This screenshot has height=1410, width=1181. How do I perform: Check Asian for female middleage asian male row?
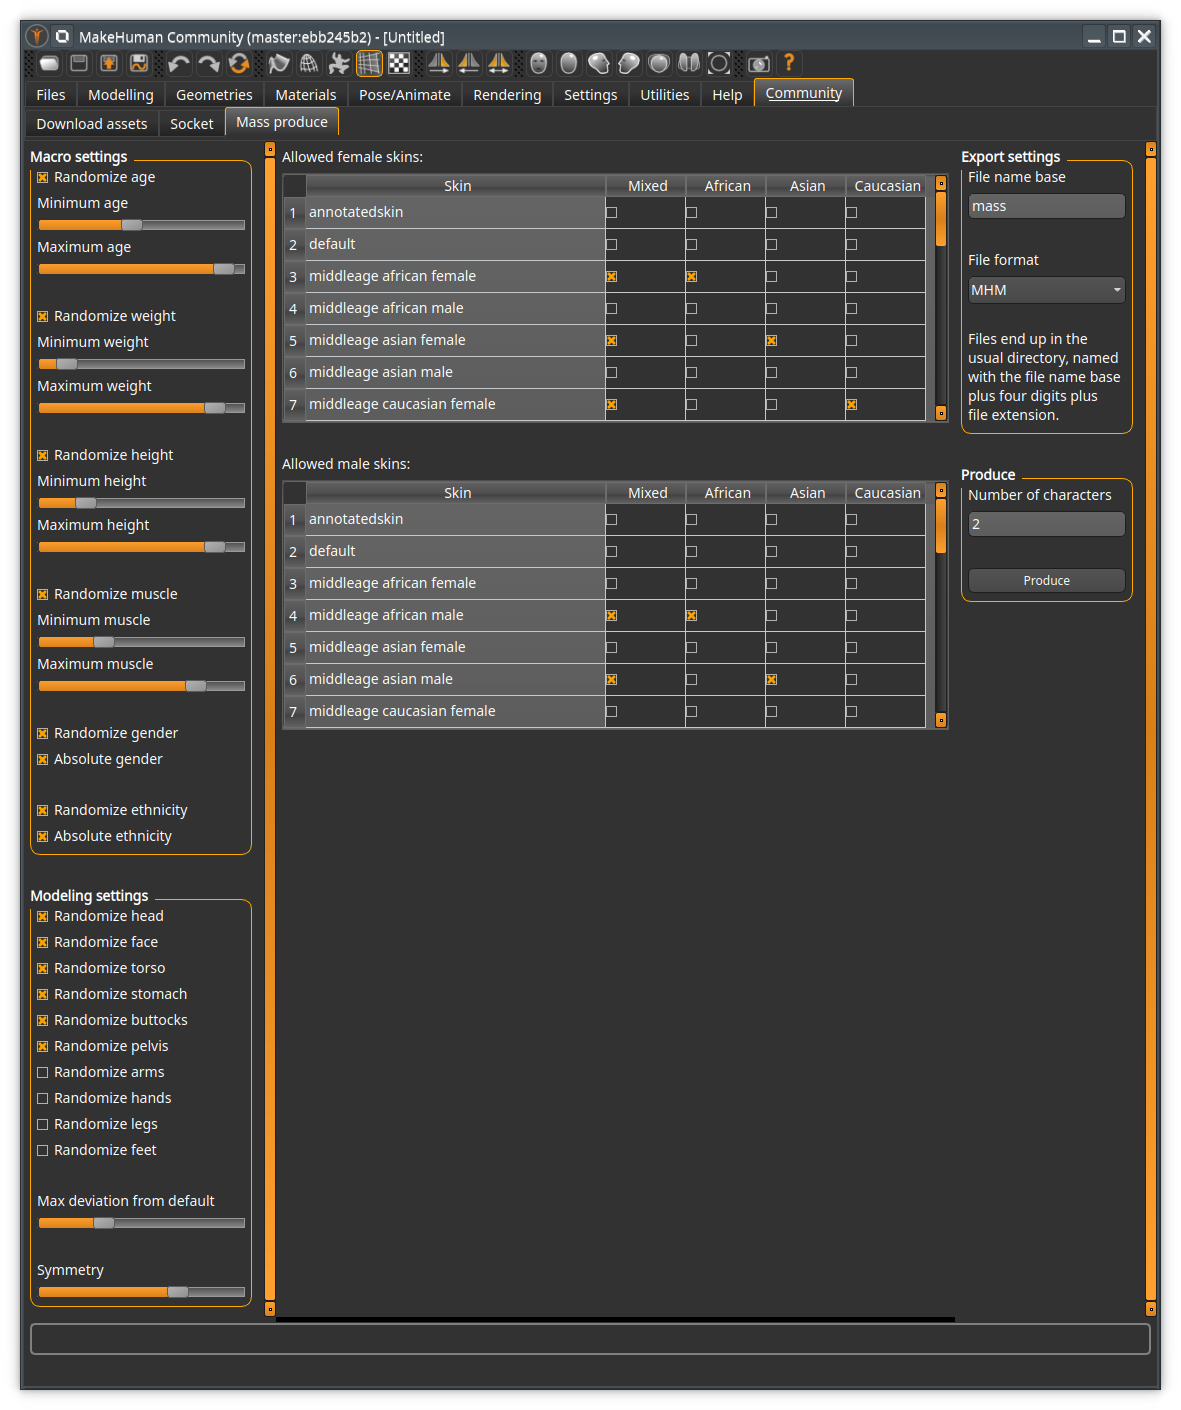coord(772,373)
